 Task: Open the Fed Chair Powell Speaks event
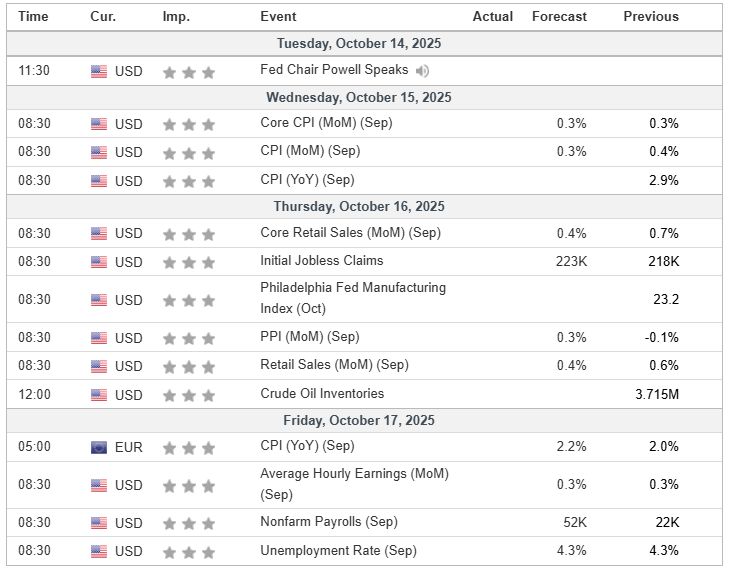click(x=334, y=70)
